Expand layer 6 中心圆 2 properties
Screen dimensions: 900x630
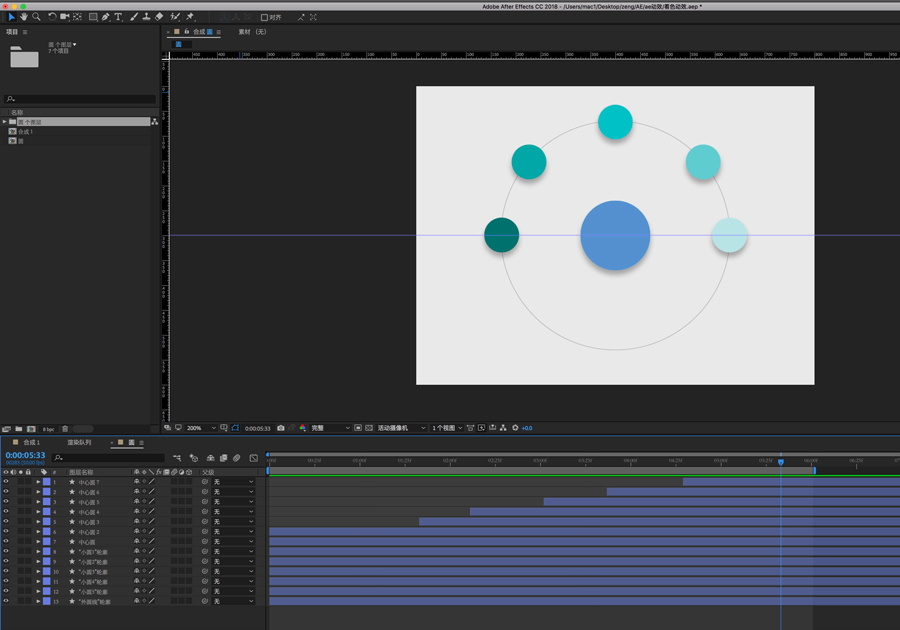(x=38, y=532)
